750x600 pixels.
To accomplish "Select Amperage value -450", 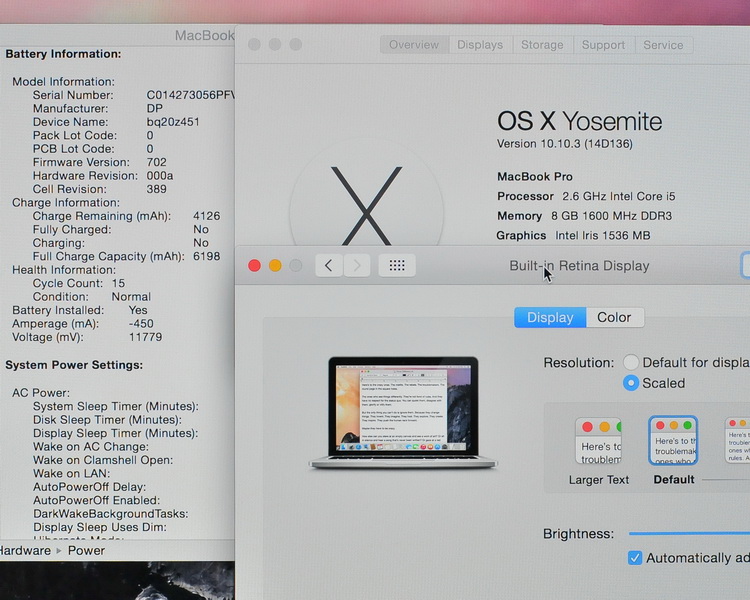I will click(x=141, y=323).
